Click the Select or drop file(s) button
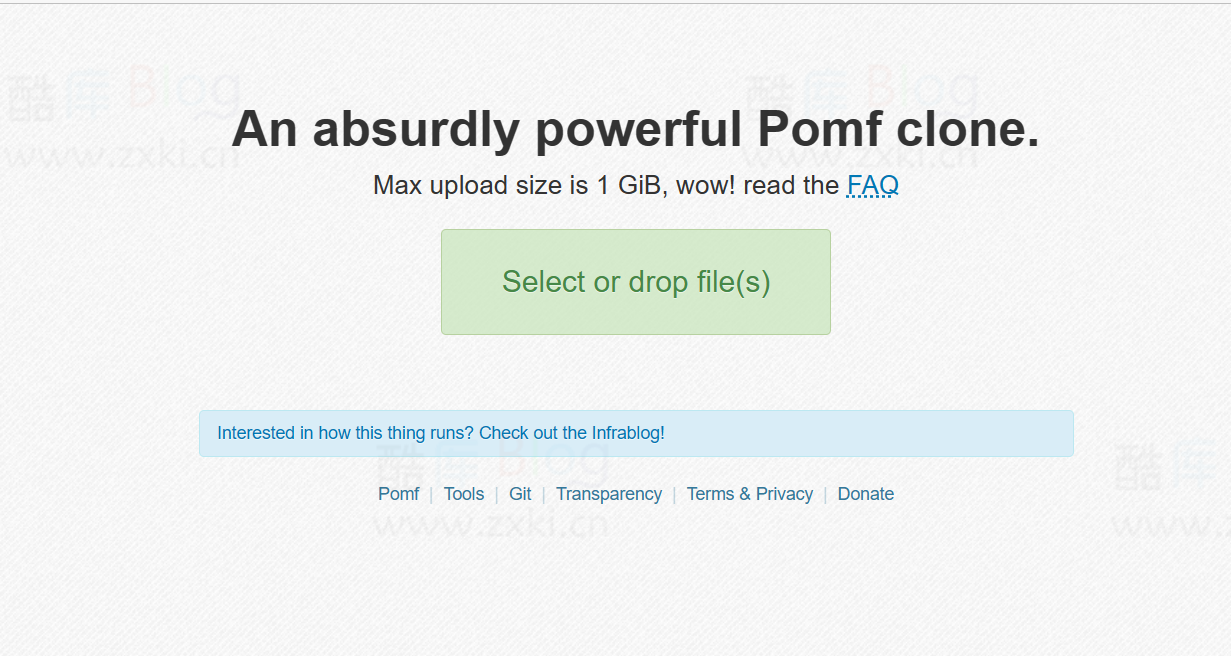The height and width of the screenshot is (656, 1231). (636, 282)
